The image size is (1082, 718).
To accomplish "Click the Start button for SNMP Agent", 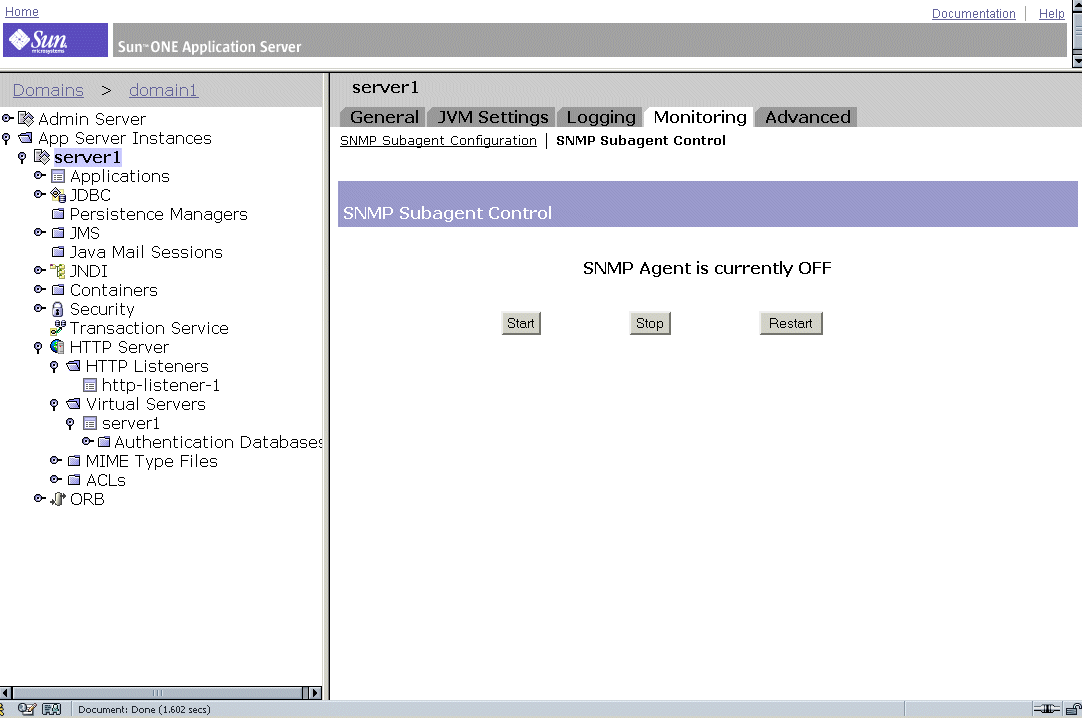I will tap(520, 323).
